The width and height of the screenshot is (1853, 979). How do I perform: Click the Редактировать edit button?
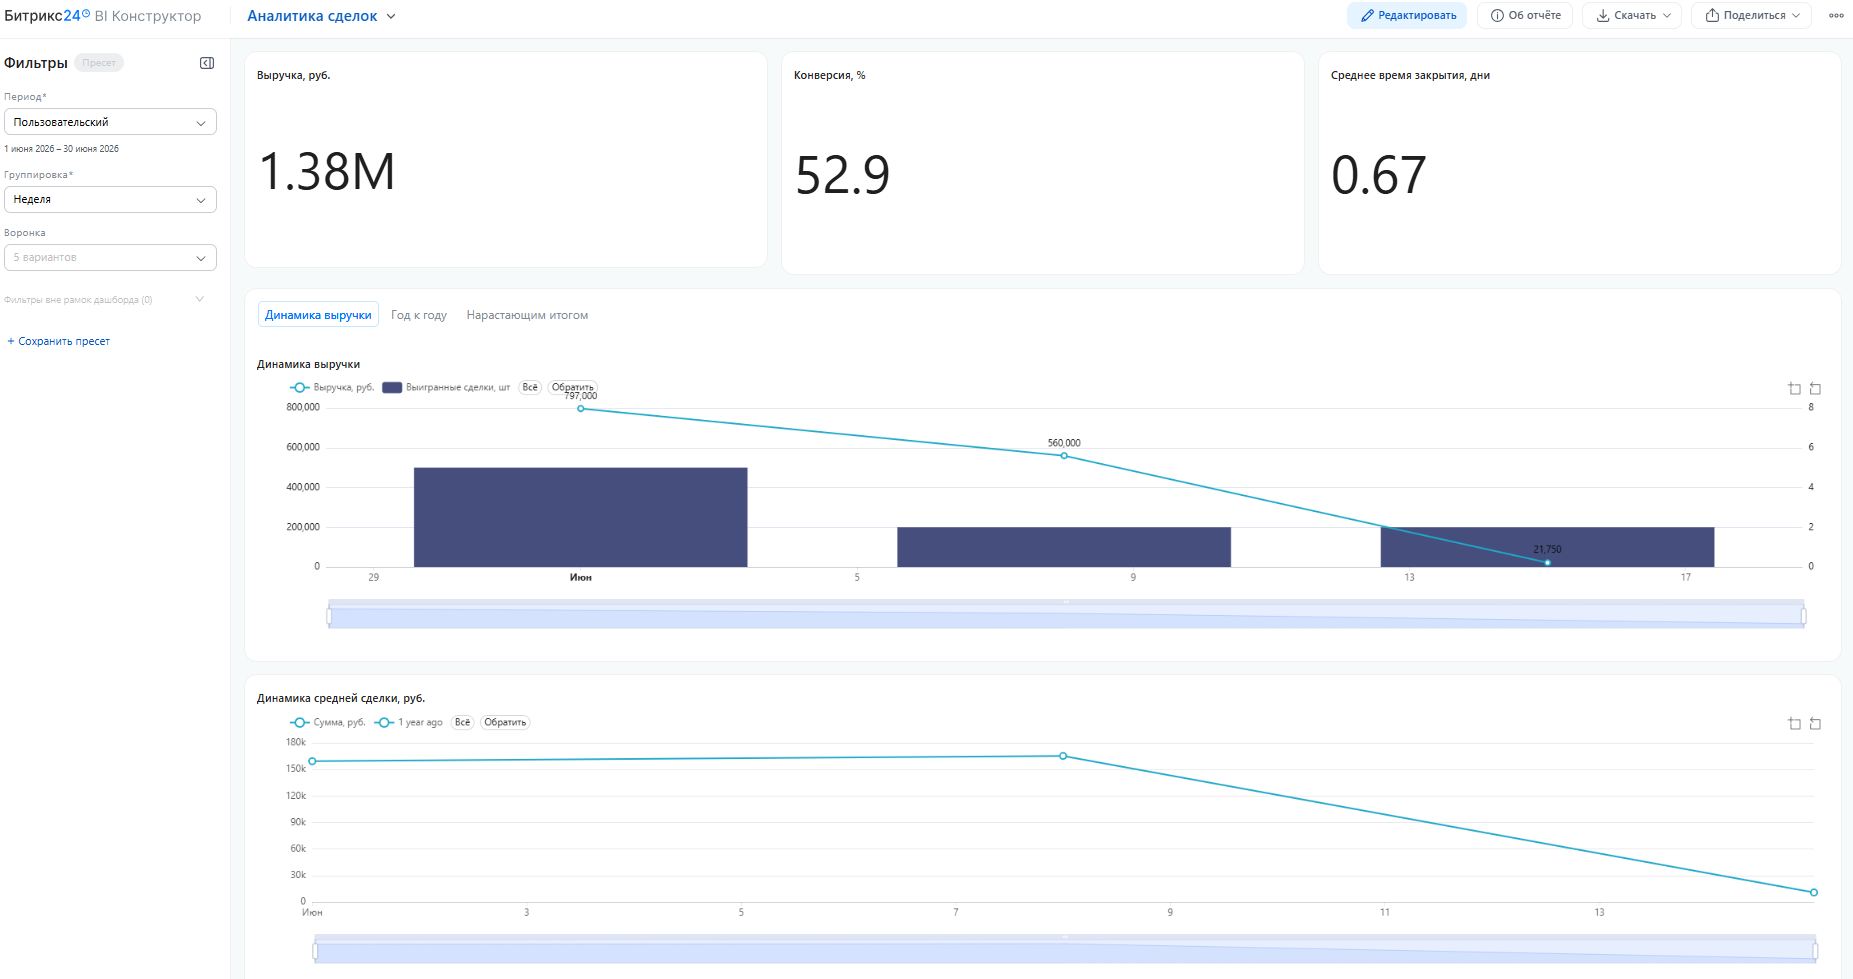(1406, 16)
